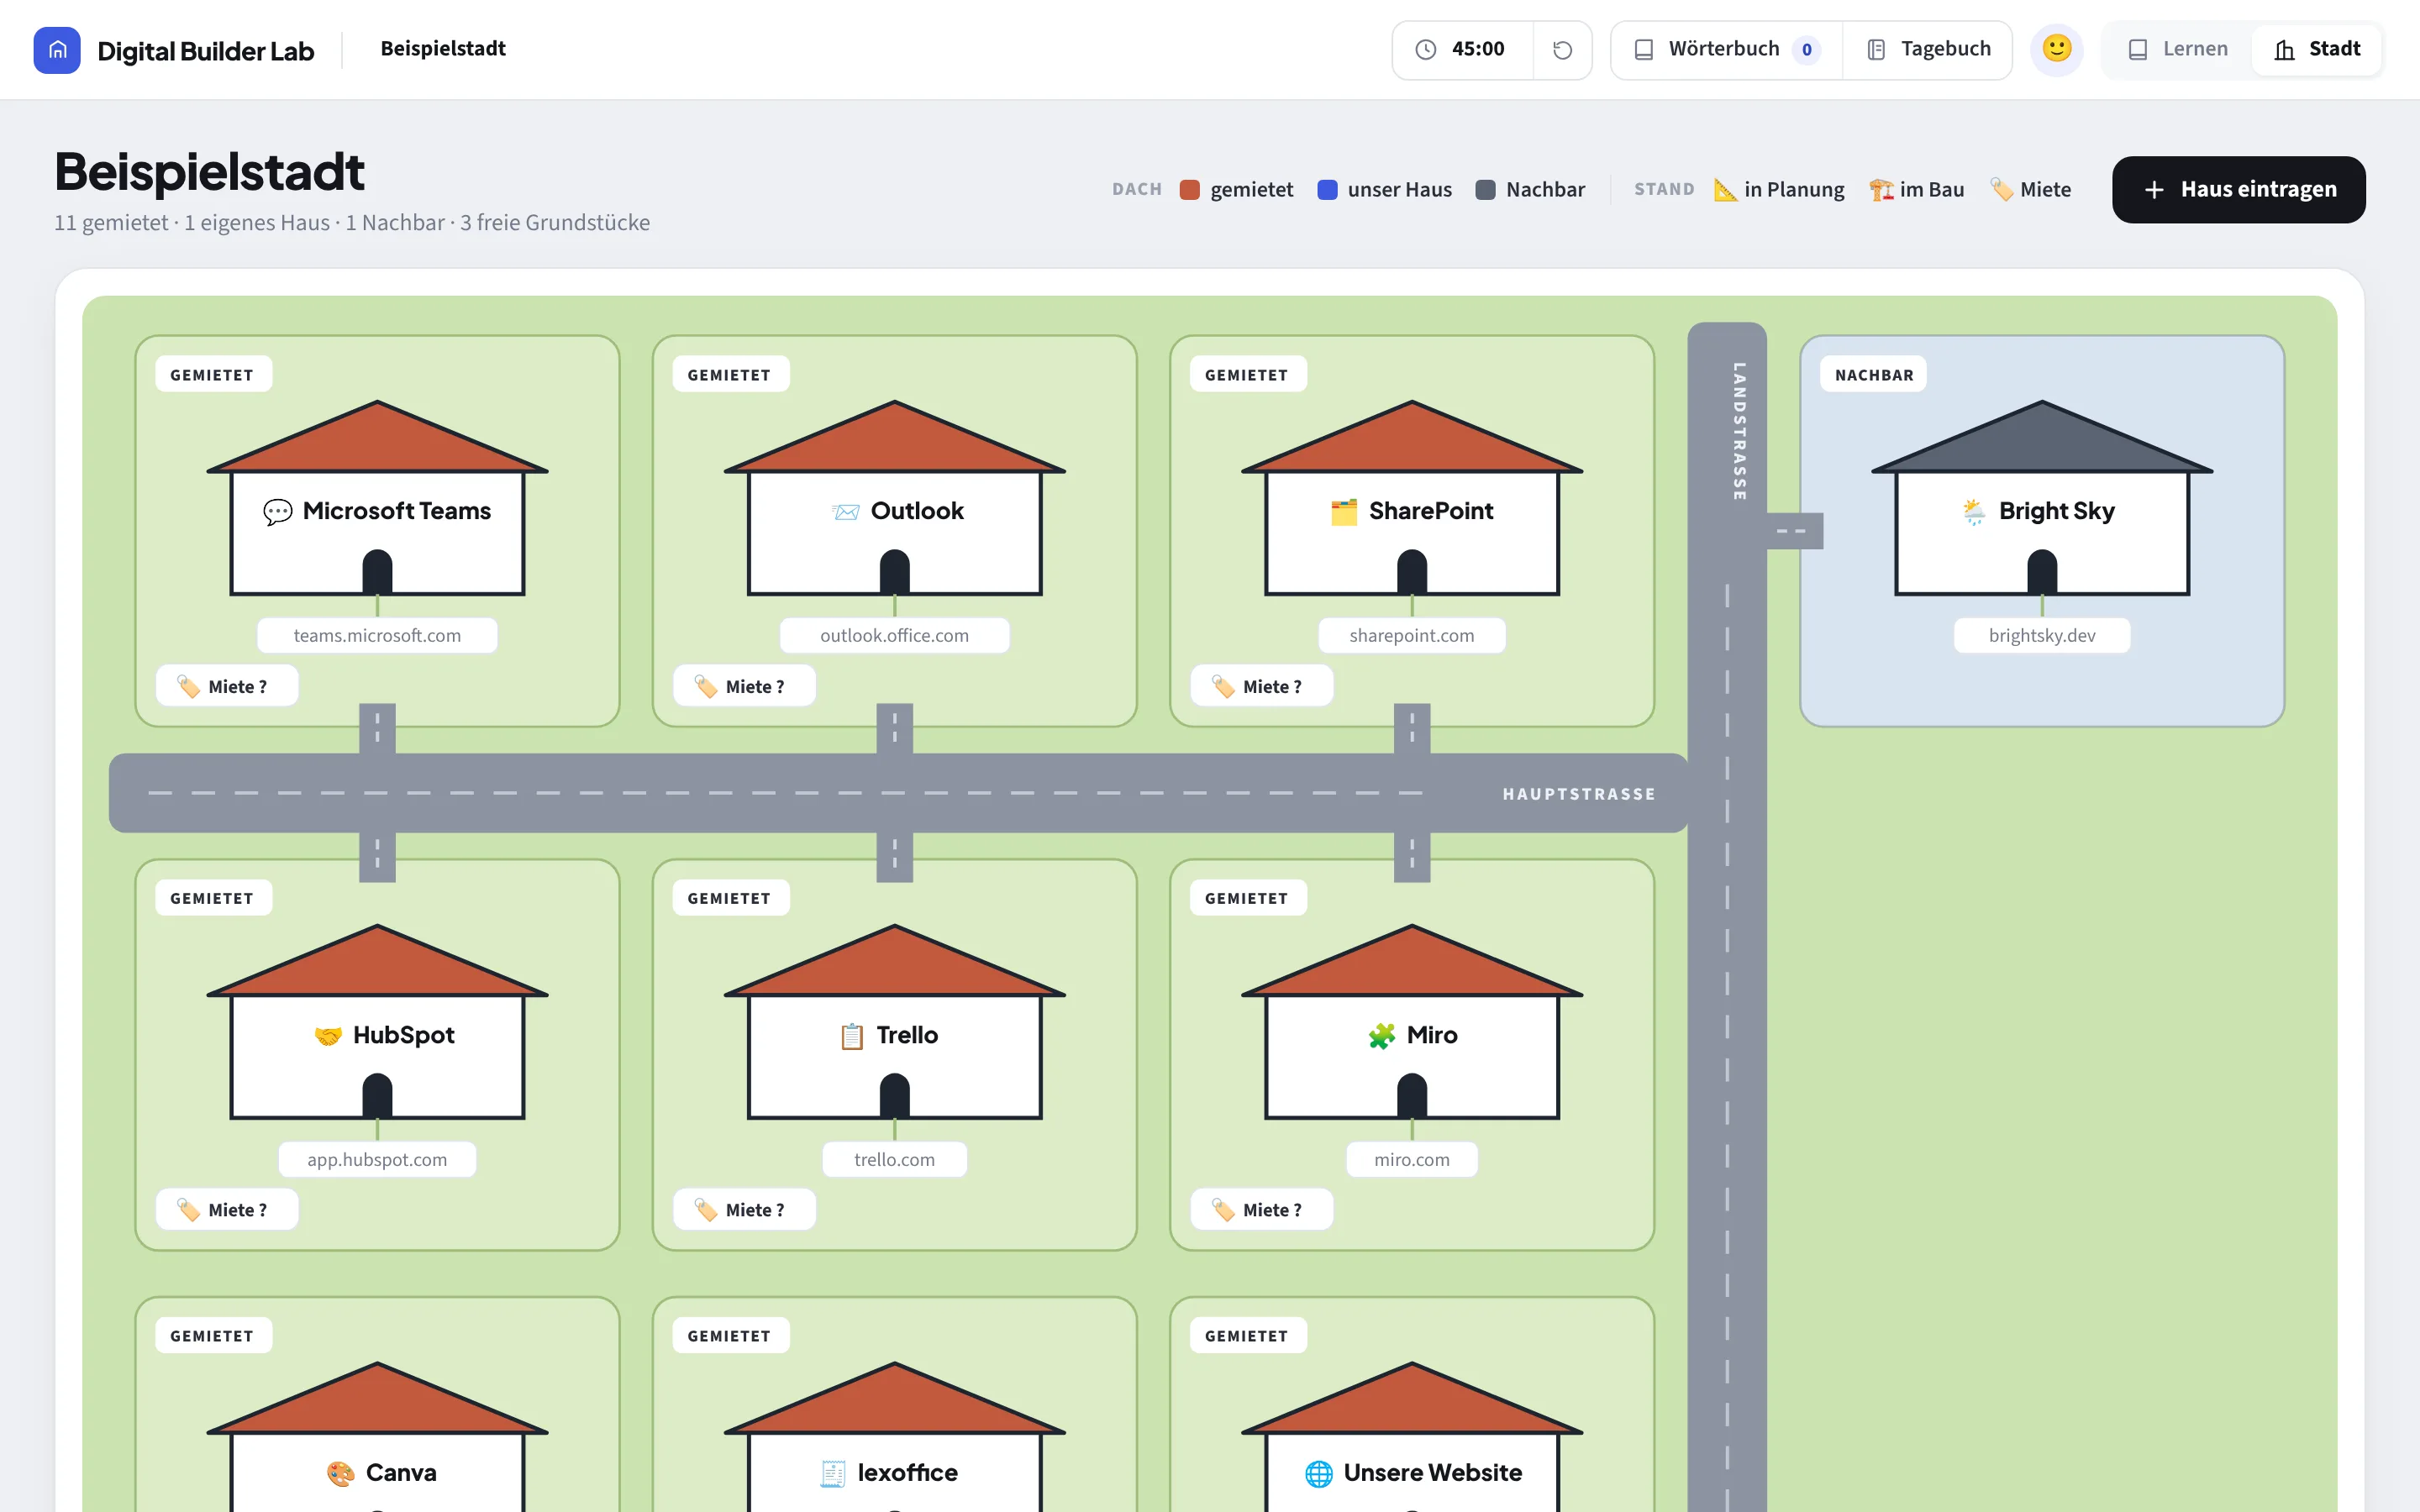Open the Wörterbuch dictionary
Viewport: 2420px width, 1512px height.
1726,50
